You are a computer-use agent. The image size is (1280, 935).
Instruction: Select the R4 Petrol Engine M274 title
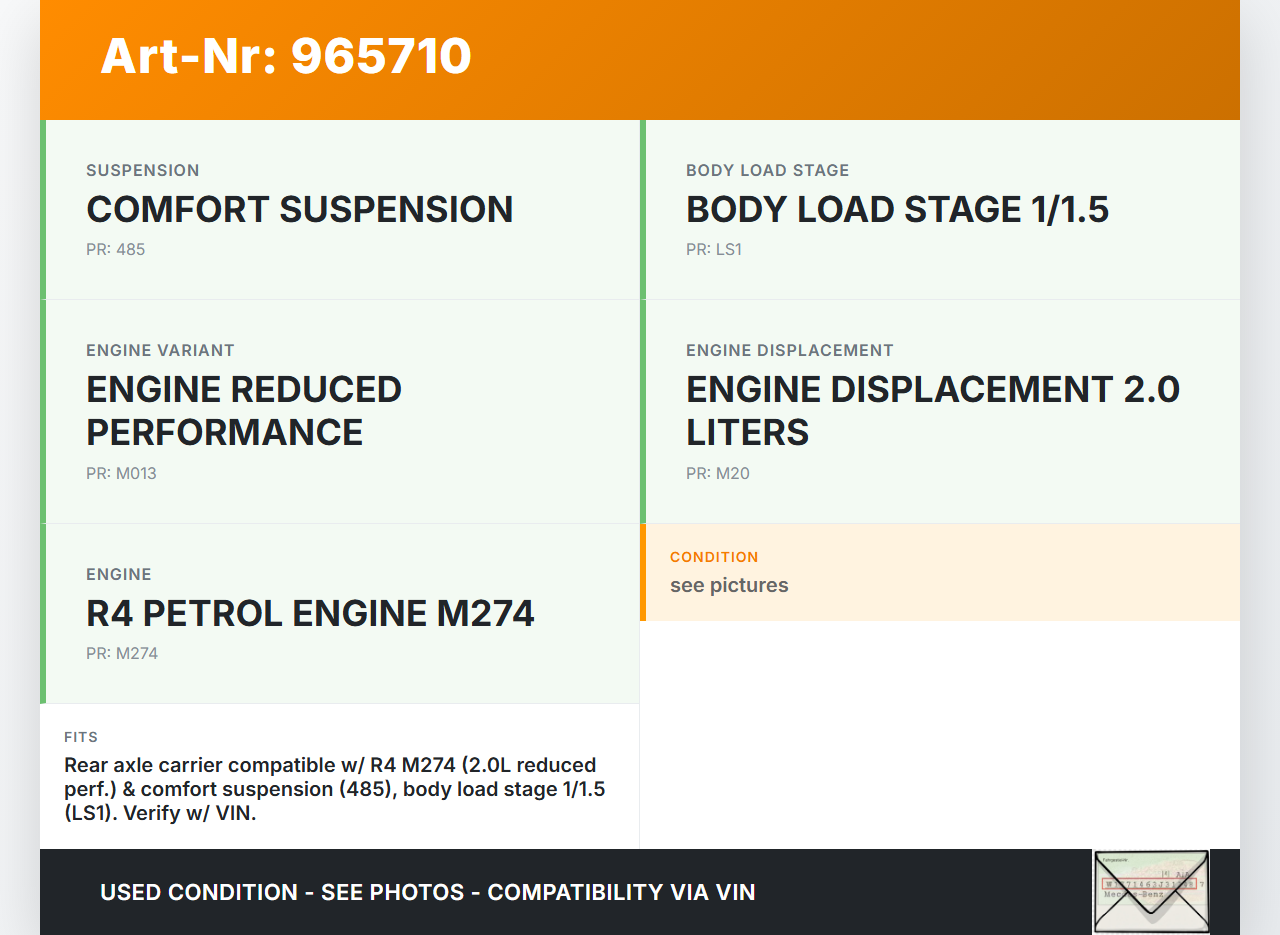(310, 613)
